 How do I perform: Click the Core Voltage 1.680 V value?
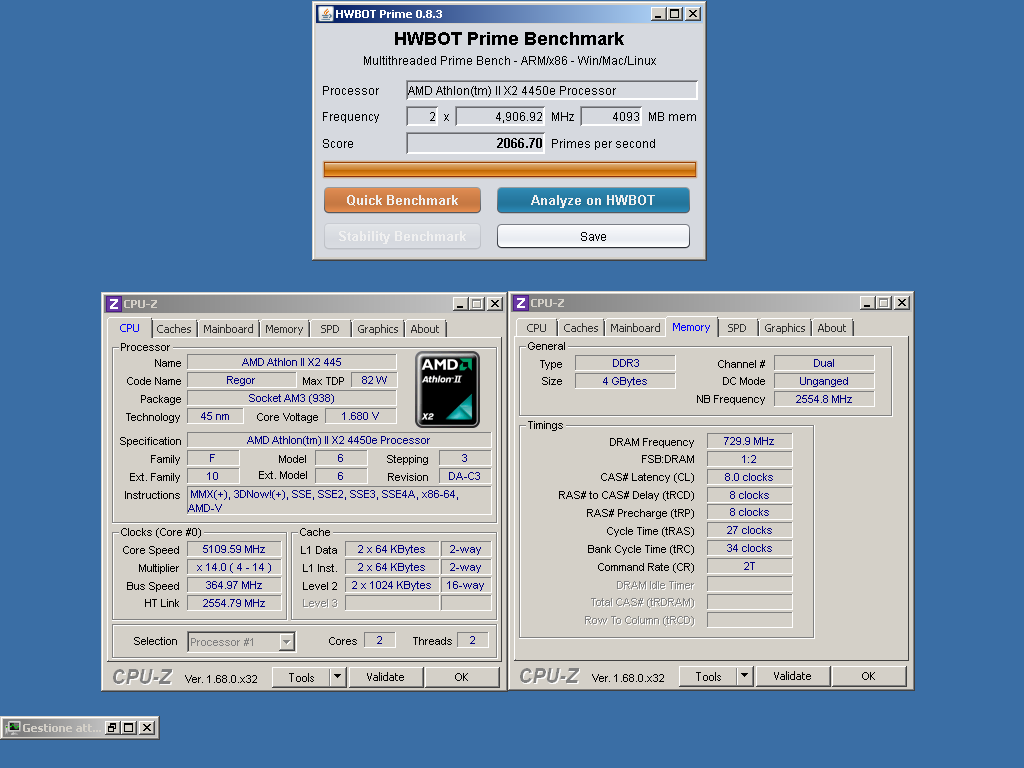(360, 417)
